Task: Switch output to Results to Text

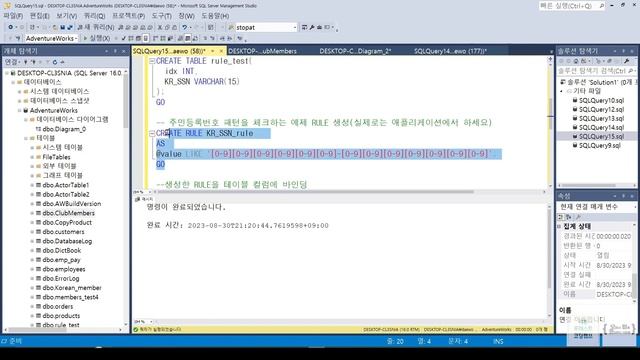Action: click(180, 38)
